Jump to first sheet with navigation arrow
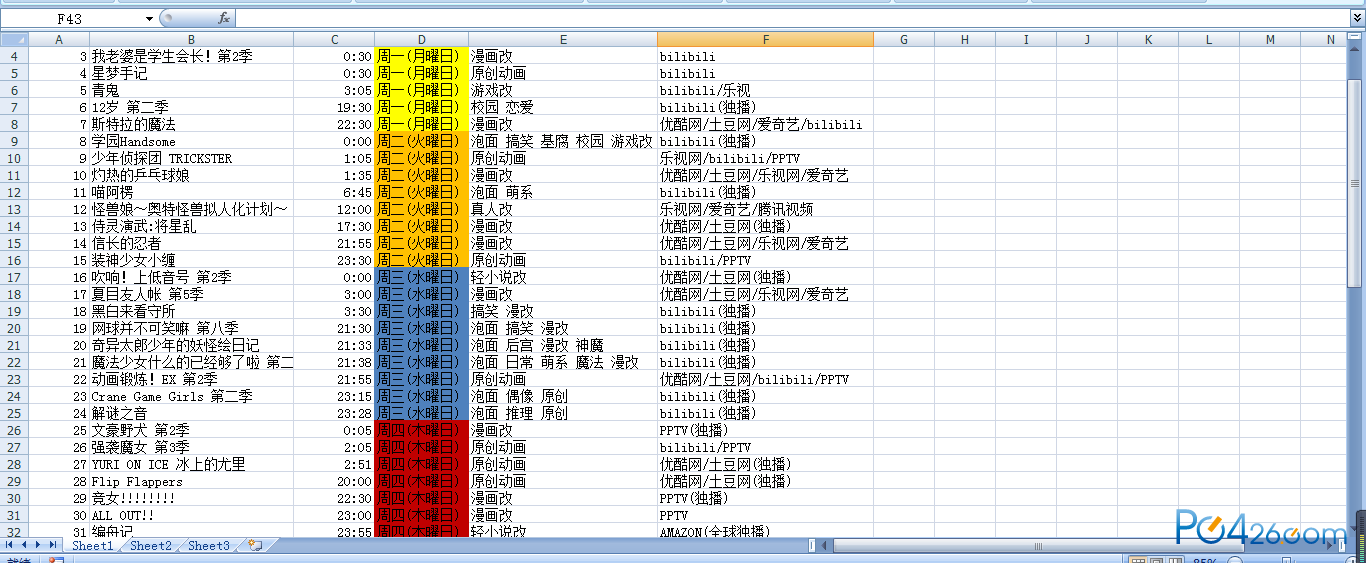The height and width of the screenshot is (563, 1366). 11,546
